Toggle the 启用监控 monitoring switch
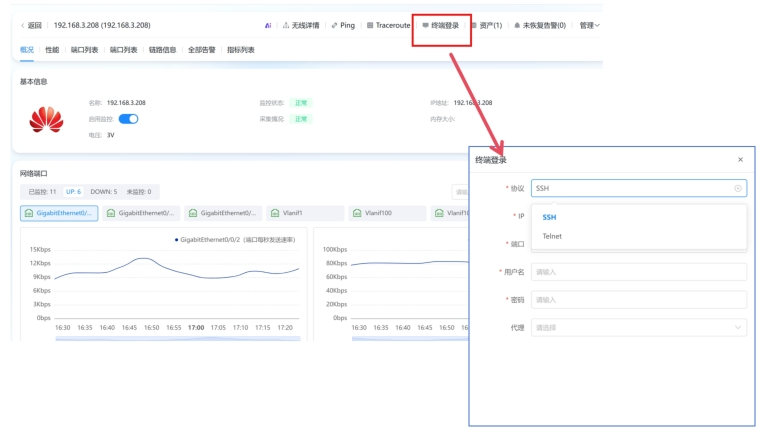The height and width of the screenshot is (436, 760). [128, 119]
